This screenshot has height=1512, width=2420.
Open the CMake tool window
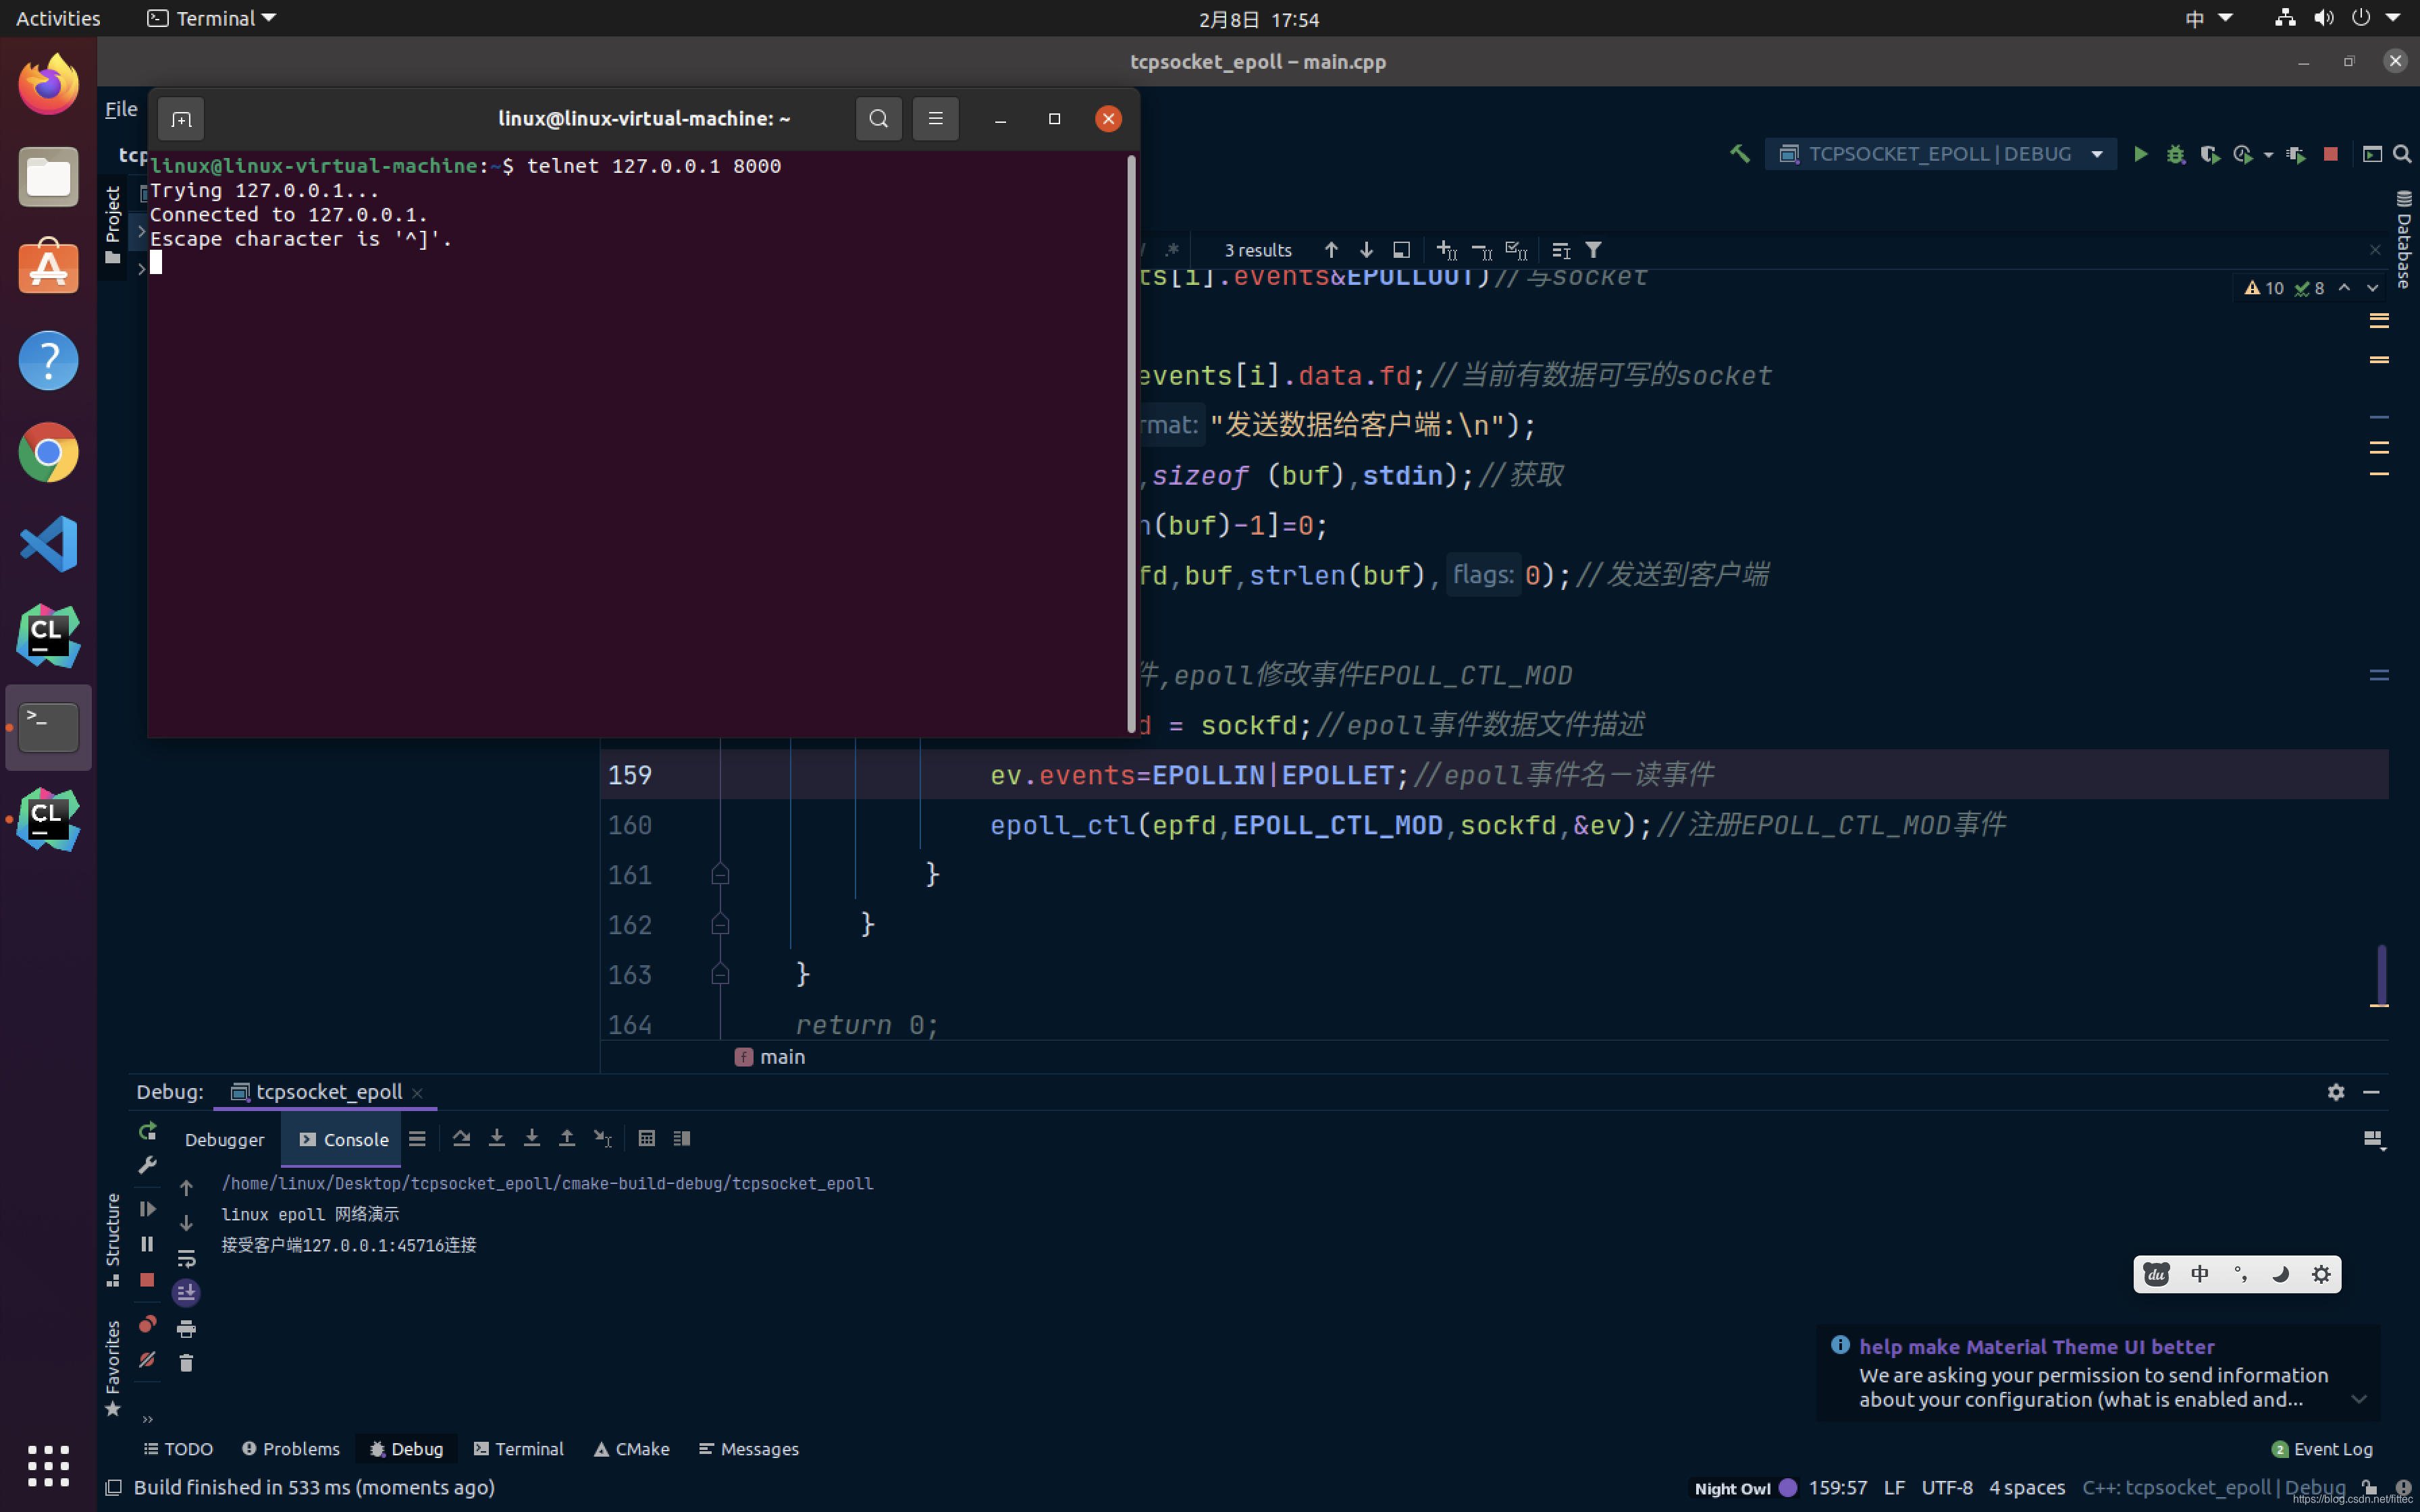(631, 1449)
